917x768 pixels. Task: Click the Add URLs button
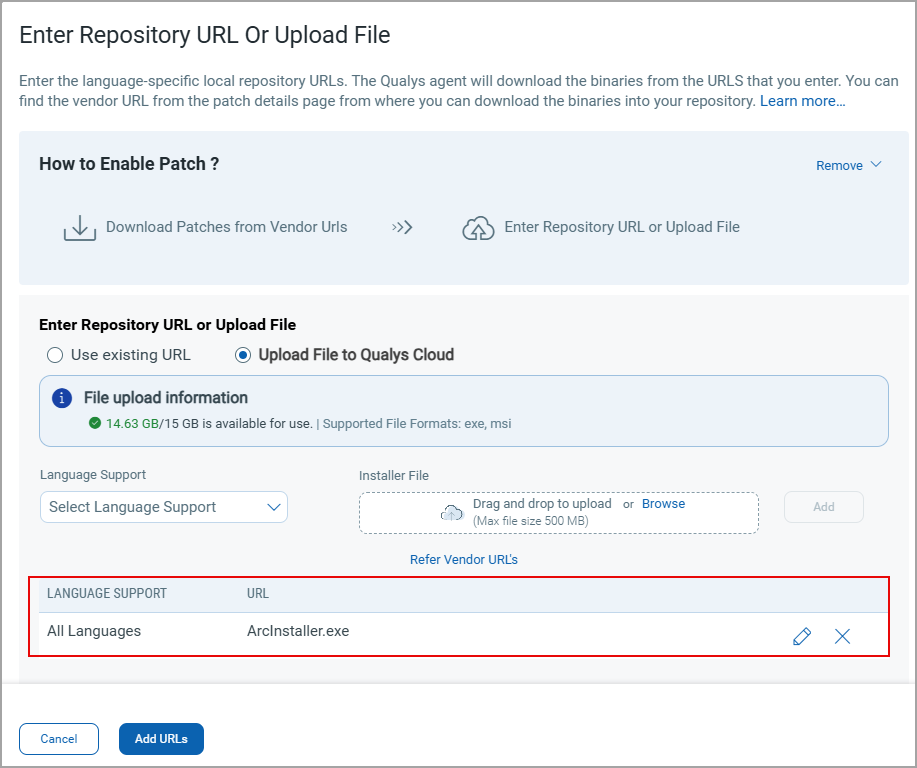pos(161,739)
